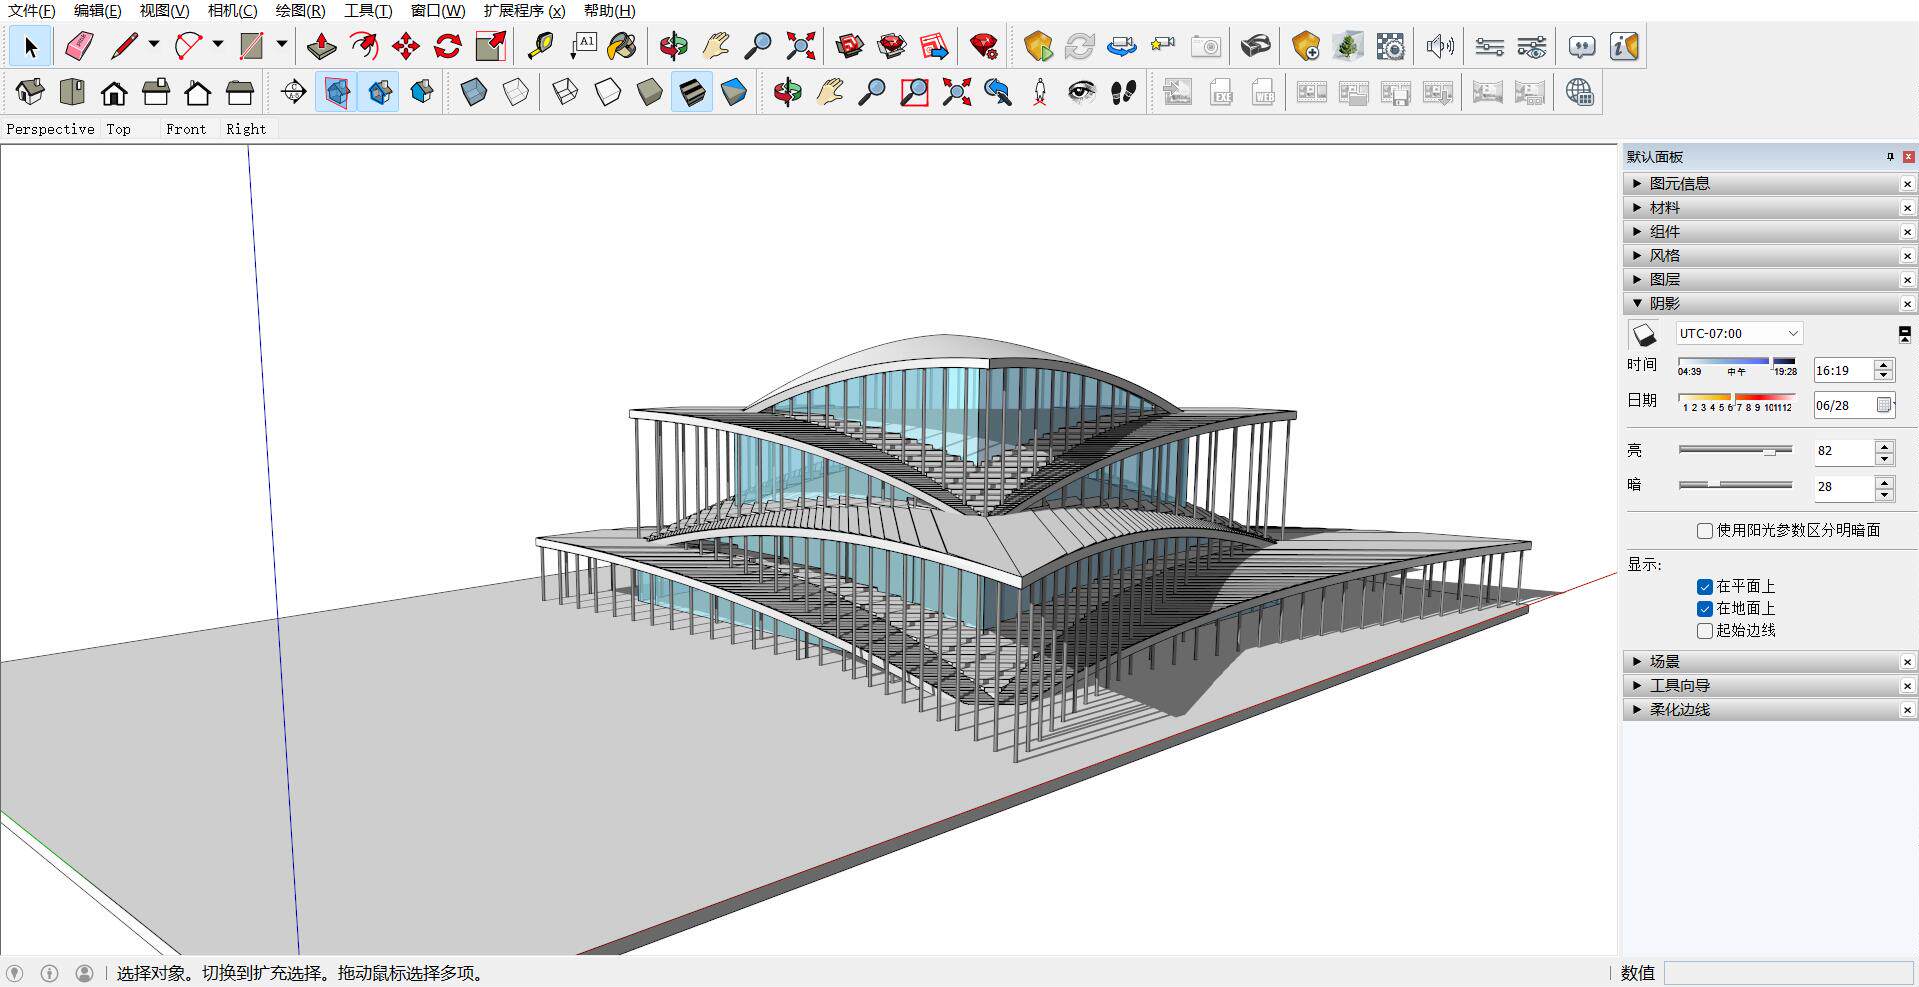Open the UTC-07:00 time zone dropdown

click(x=1739, y=334)
